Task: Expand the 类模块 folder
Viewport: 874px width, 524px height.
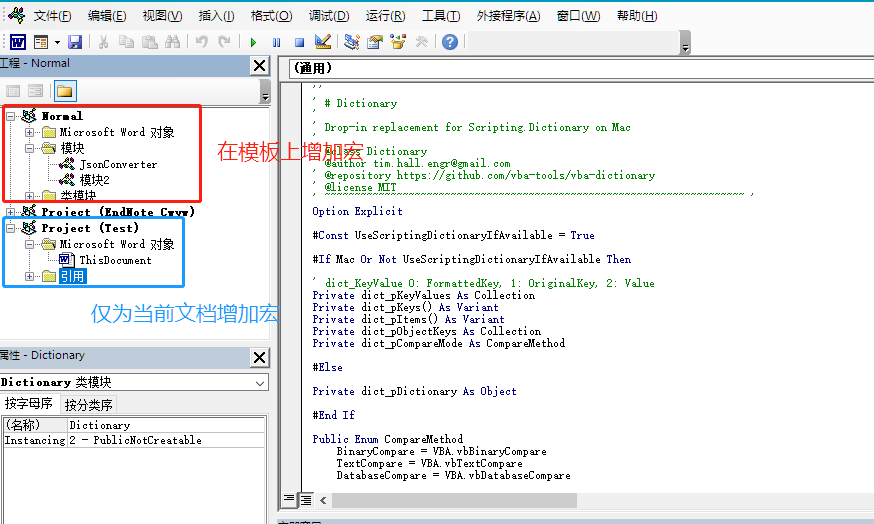Action: click(x=29, y=196)
